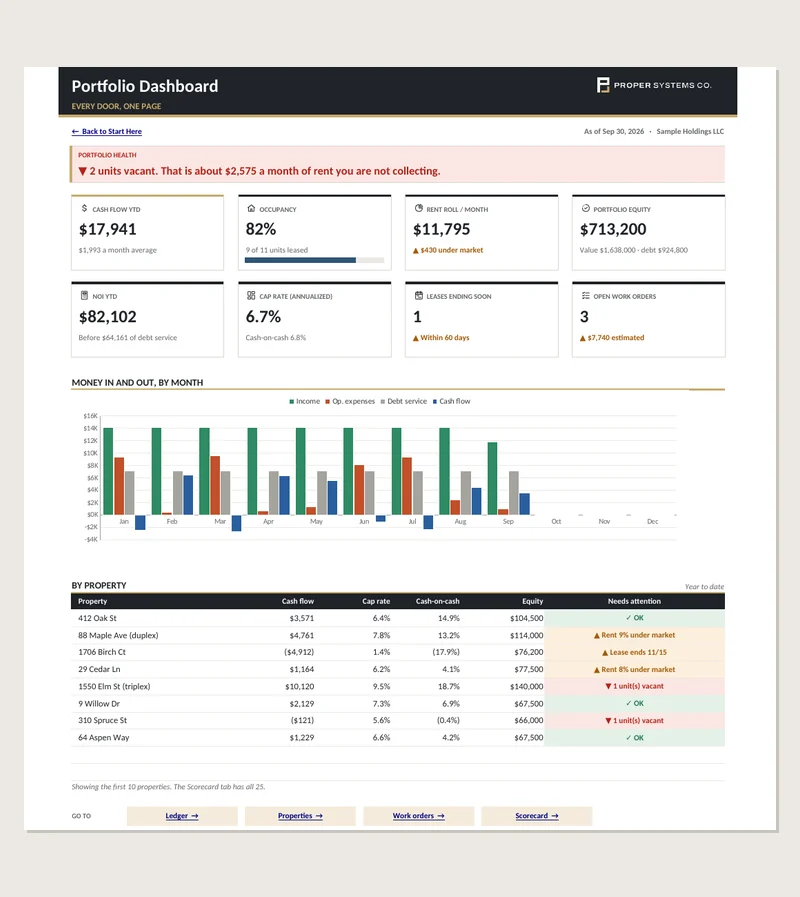Click the Property column header

click(x=93, y=601)
